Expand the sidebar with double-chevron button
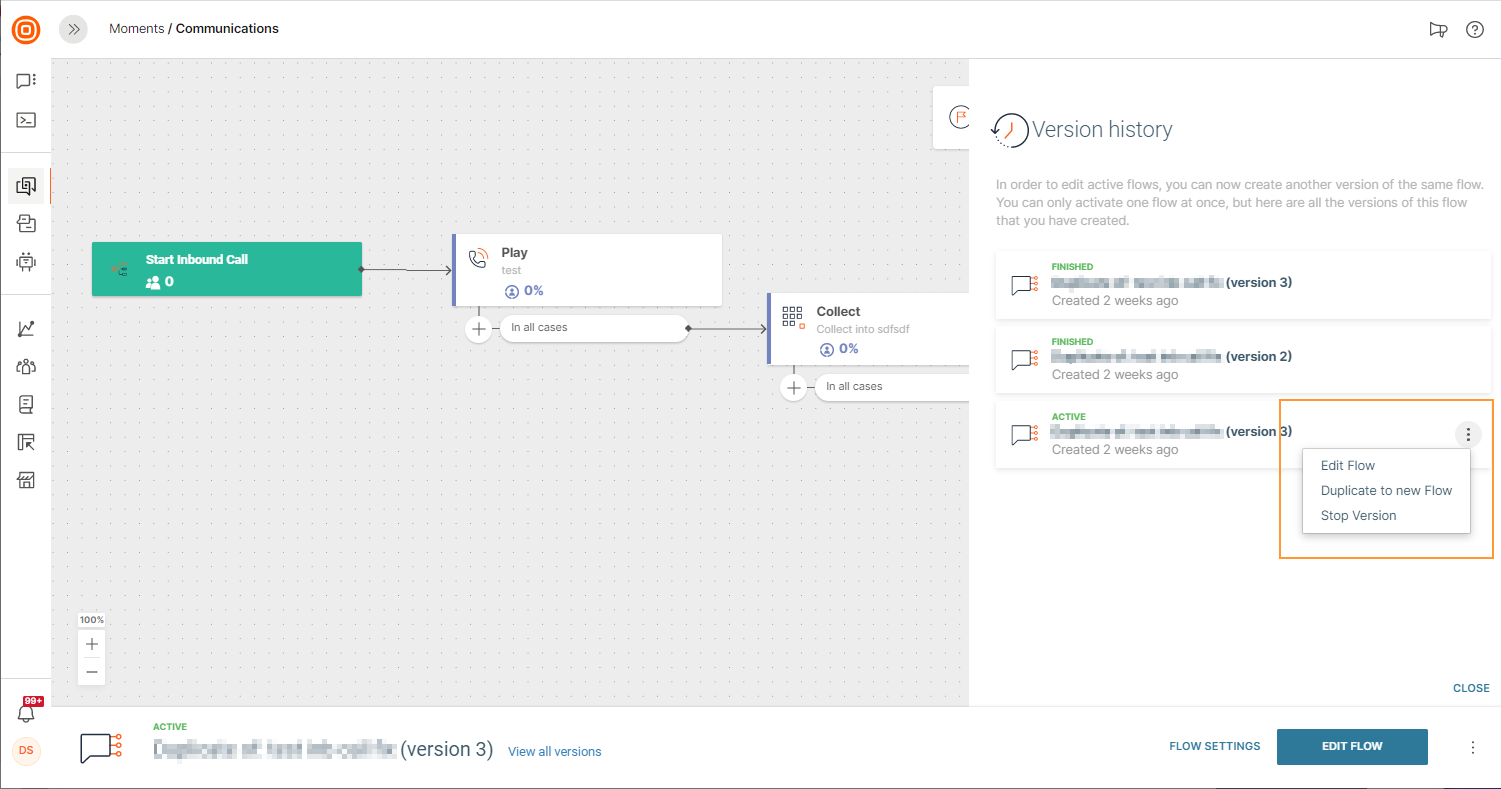This screenshot has height=789, width=1501. (73, 30)
